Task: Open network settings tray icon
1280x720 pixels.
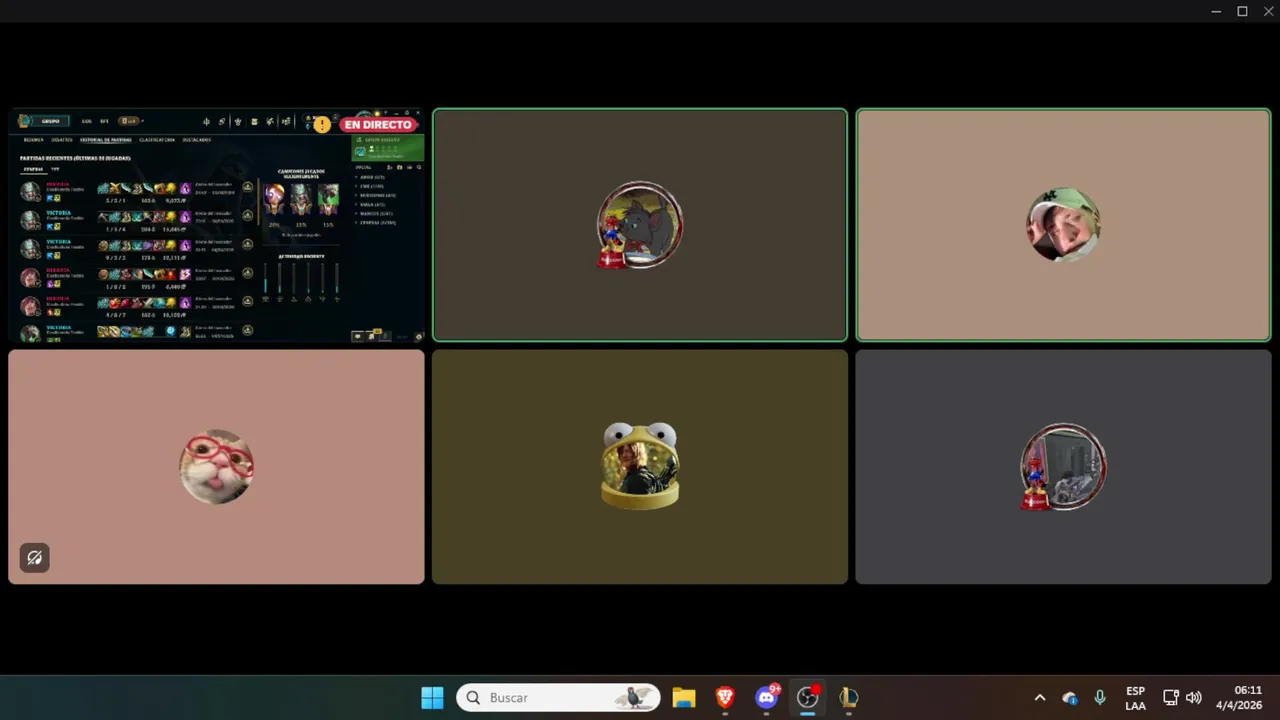Action: click(x=1171, y=698)
